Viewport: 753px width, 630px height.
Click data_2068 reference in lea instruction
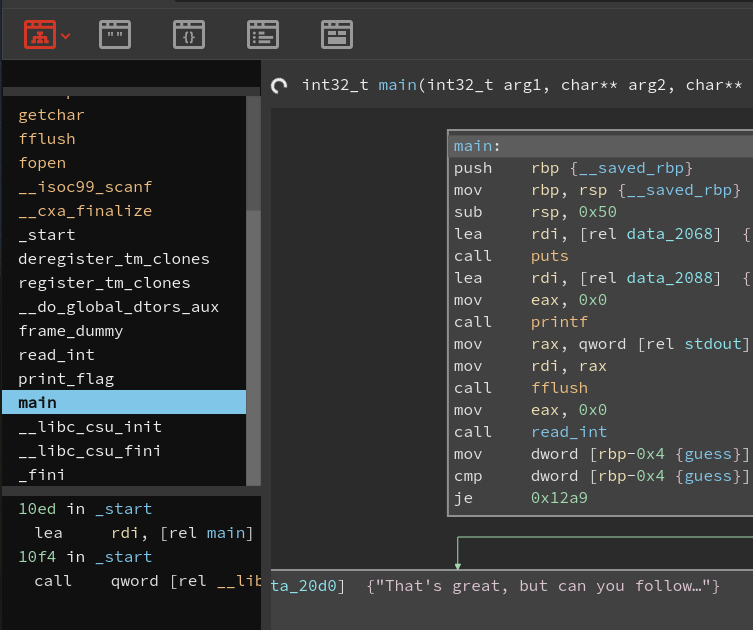tap(670, 234)
